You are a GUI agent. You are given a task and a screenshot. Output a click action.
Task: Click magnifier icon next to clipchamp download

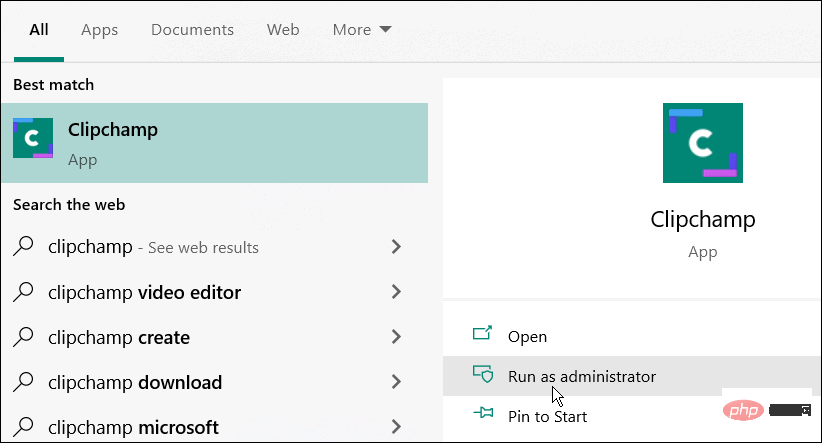(23, 382)
